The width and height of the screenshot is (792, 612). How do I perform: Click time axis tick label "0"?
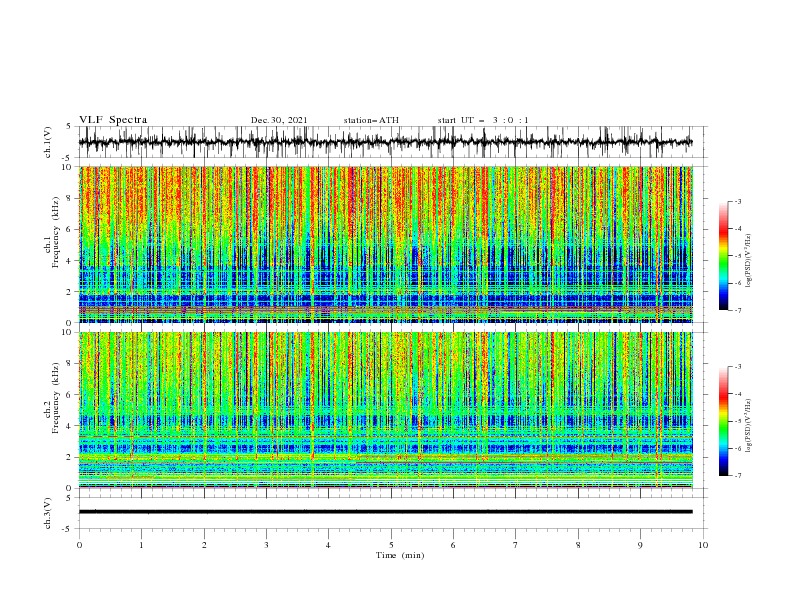pyautogui.click(x=79, y=545)
